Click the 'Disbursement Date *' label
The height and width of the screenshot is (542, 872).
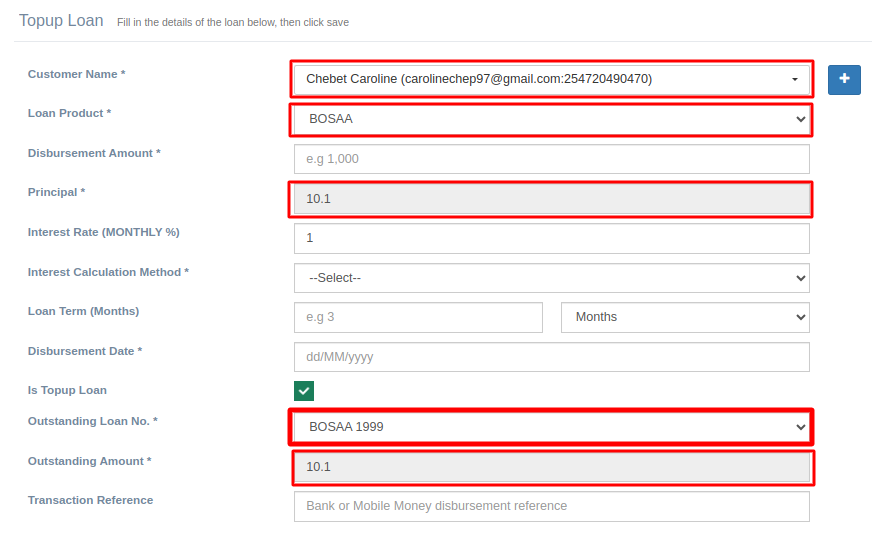(x=85, y=351)
